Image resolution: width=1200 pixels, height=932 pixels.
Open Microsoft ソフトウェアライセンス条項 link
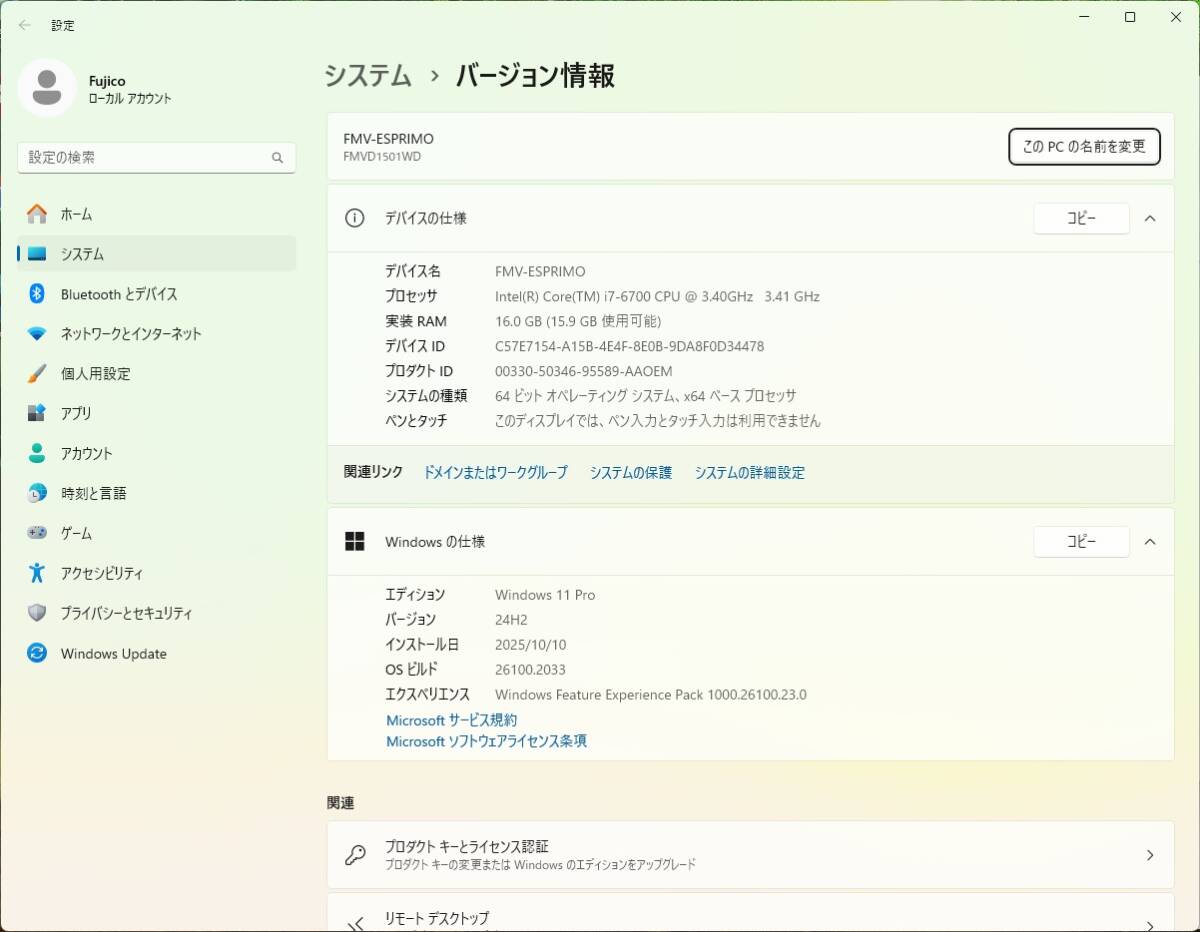tap(486, 741)
